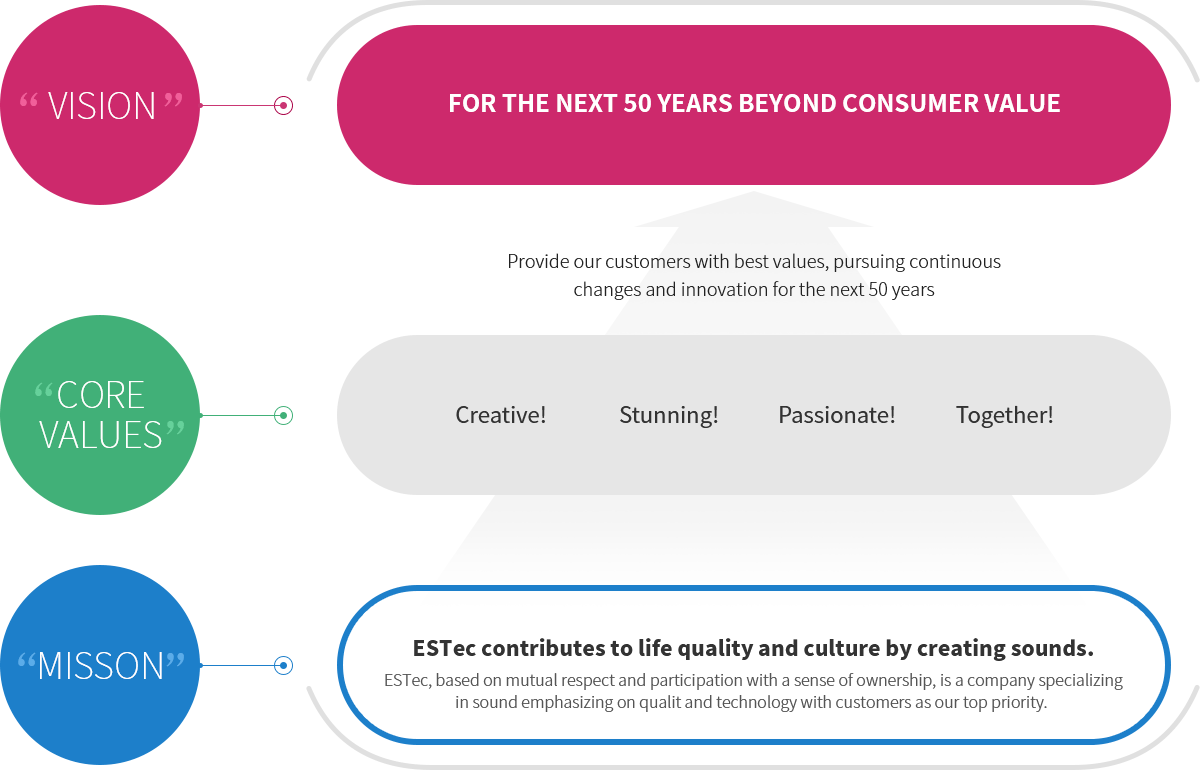Click the opening quotation mark before CORE
Screen dimensions: 1200x770
44,389
